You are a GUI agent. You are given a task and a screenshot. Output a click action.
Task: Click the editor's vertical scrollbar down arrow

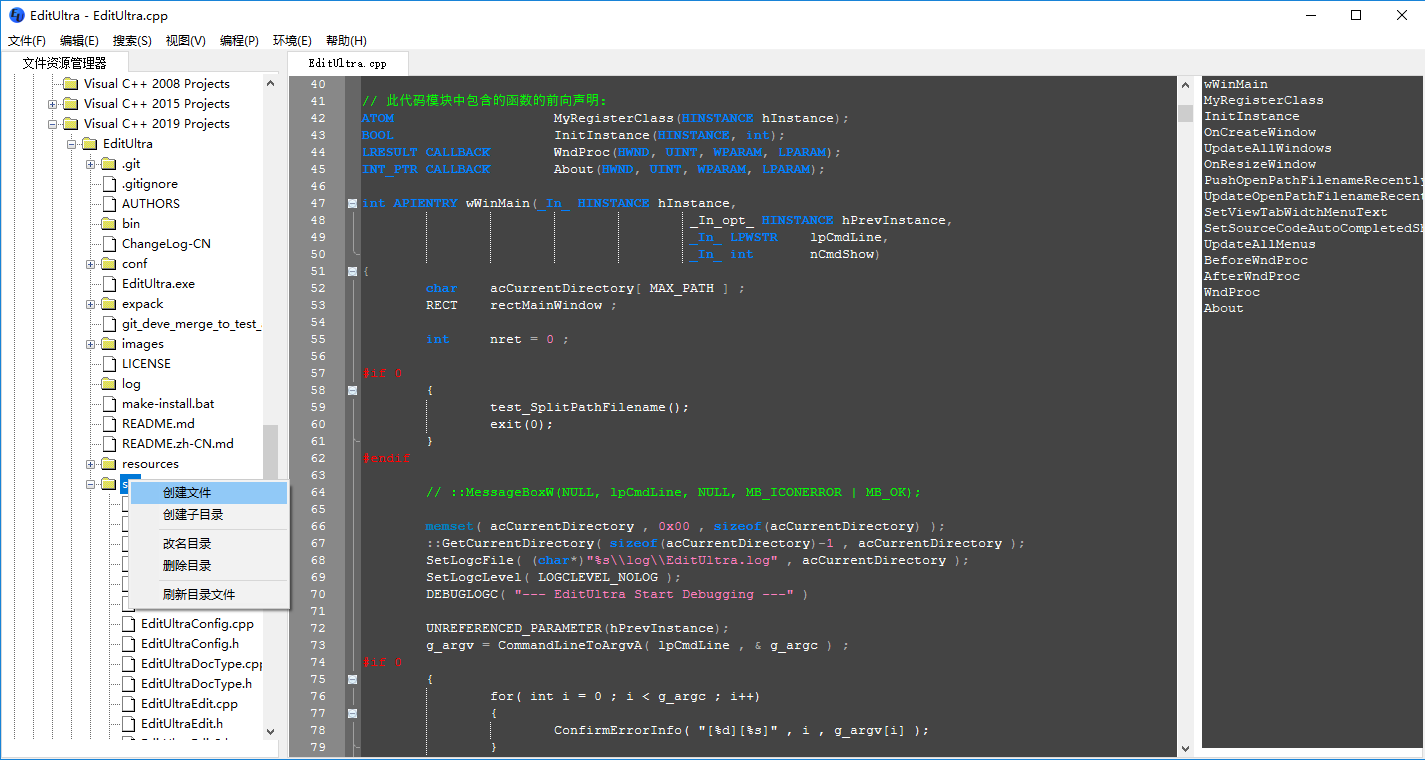pyautogui.click(x=1186, y=747)
